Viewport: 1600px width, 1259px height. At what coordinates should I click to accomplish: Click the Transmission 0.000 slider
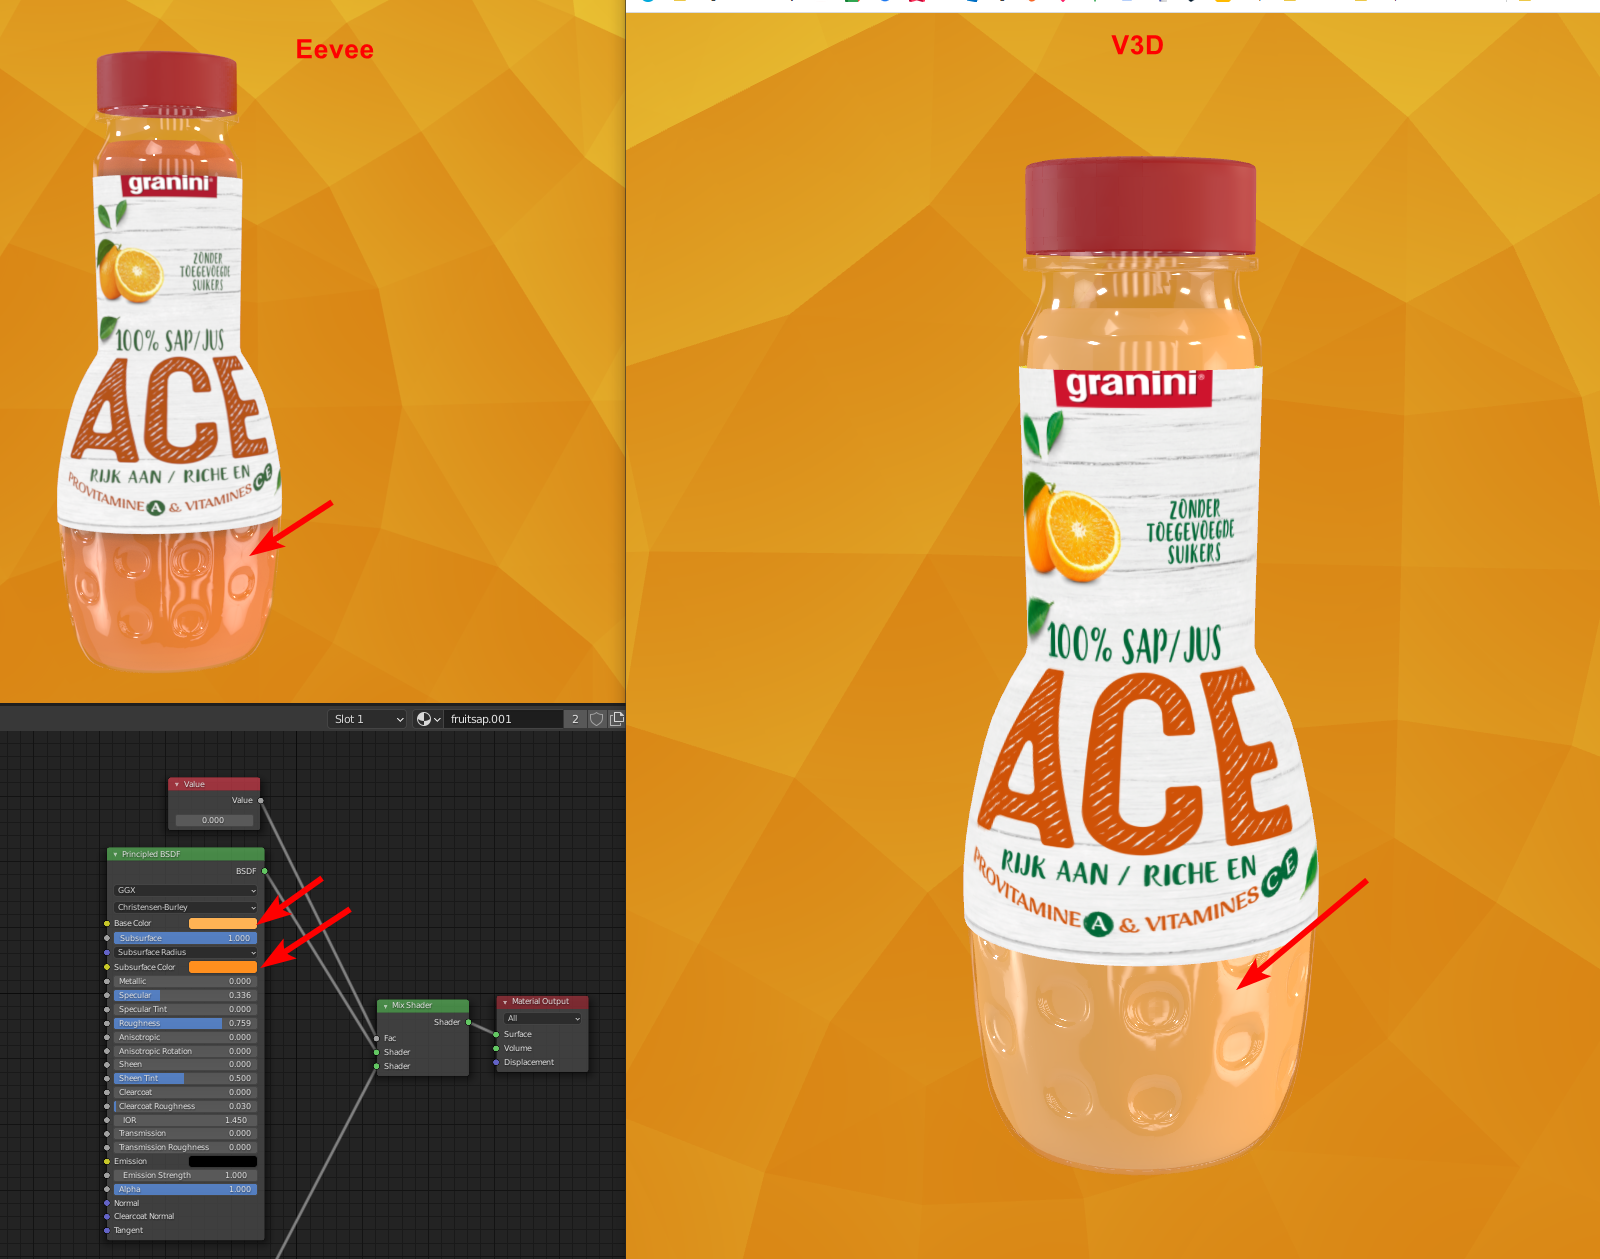(x=186, y=1133)
